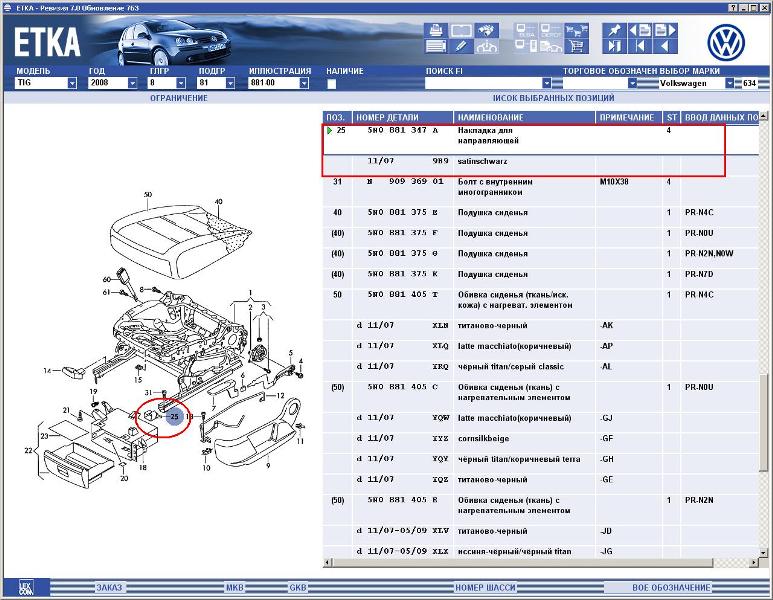Click the ИСОК ВЫБРАННЫХ ПОЗИЦИЙ header
This screenshot has width=773, height=600.
(x=554, y=98)
